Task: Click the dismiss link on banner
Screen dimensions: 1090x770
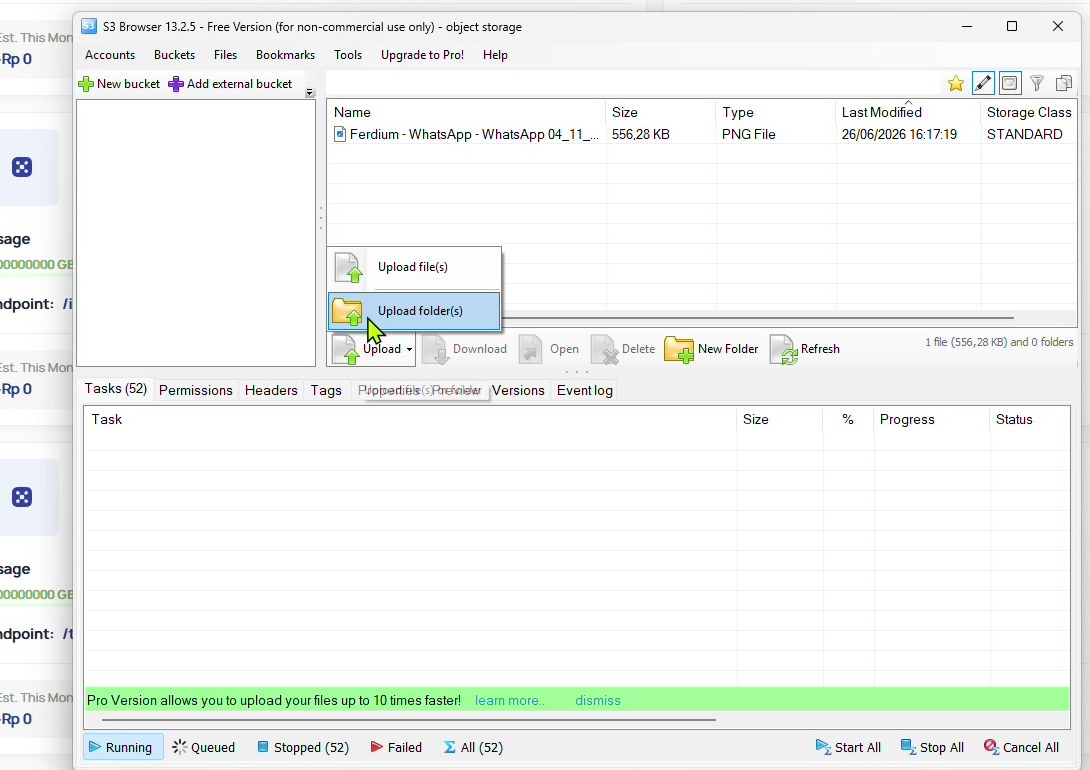Action: (598, 701)
